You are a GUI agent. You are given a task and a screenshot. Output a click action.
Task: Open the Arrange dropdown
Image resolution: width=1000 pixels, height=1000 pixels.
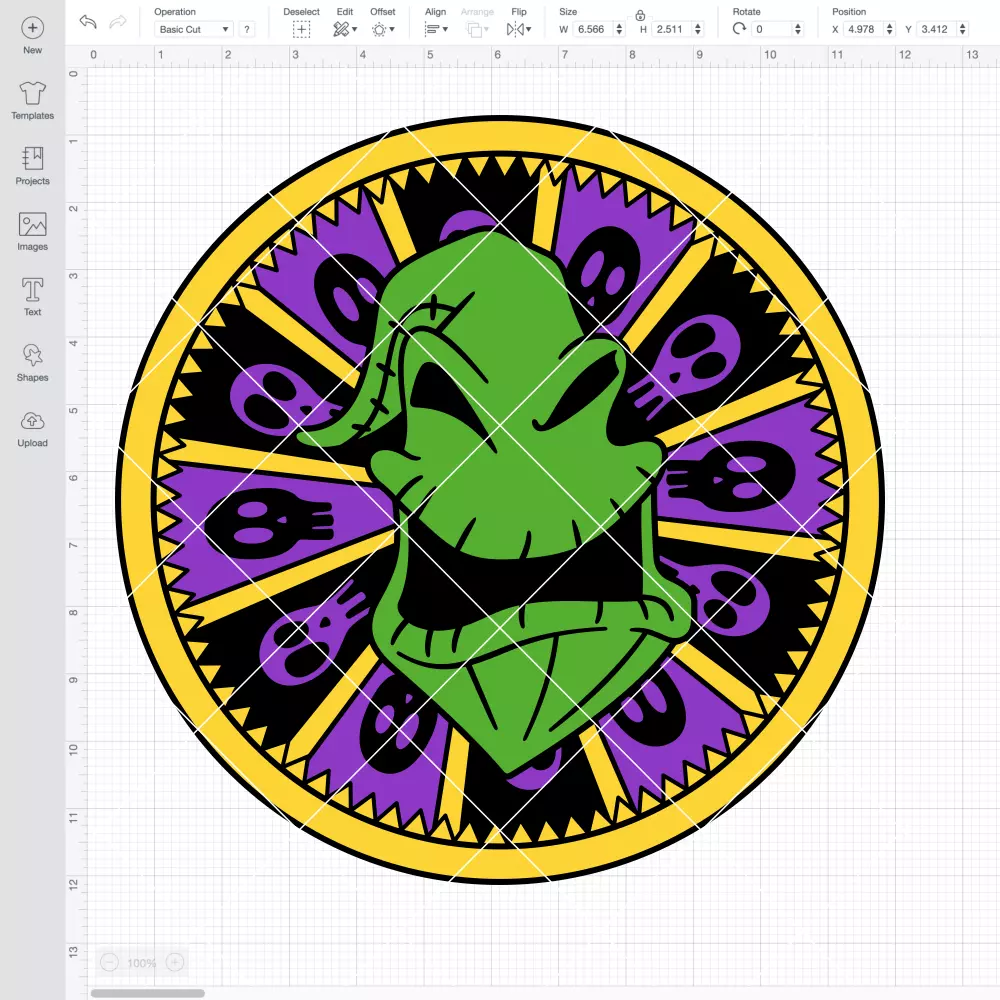[x=477, y=29]
